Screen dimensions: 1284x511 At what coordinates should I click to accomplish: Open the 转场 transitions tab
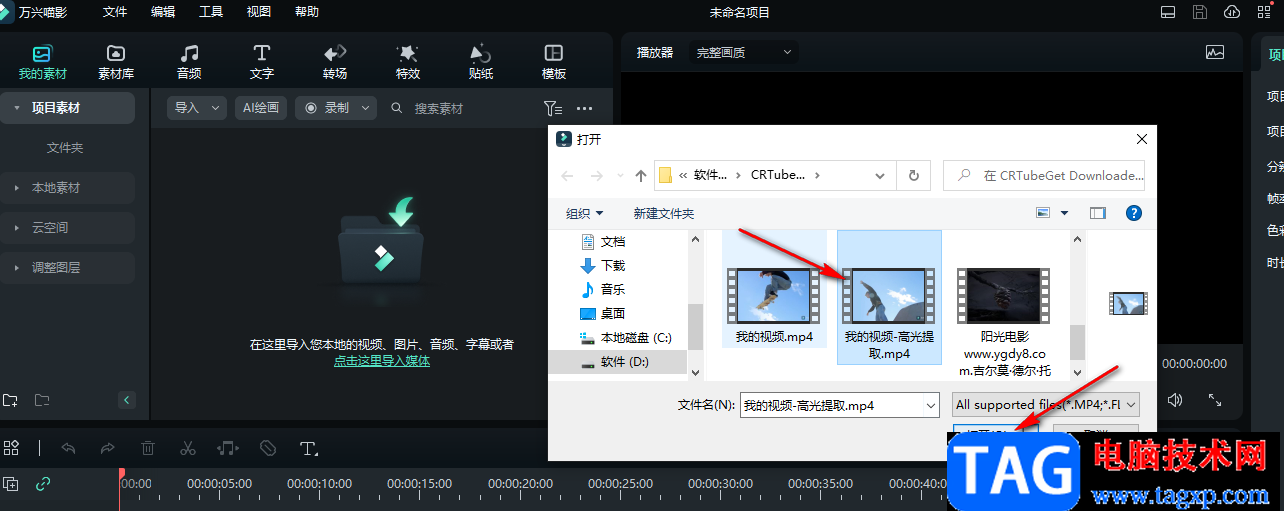[x=335, y=62]
